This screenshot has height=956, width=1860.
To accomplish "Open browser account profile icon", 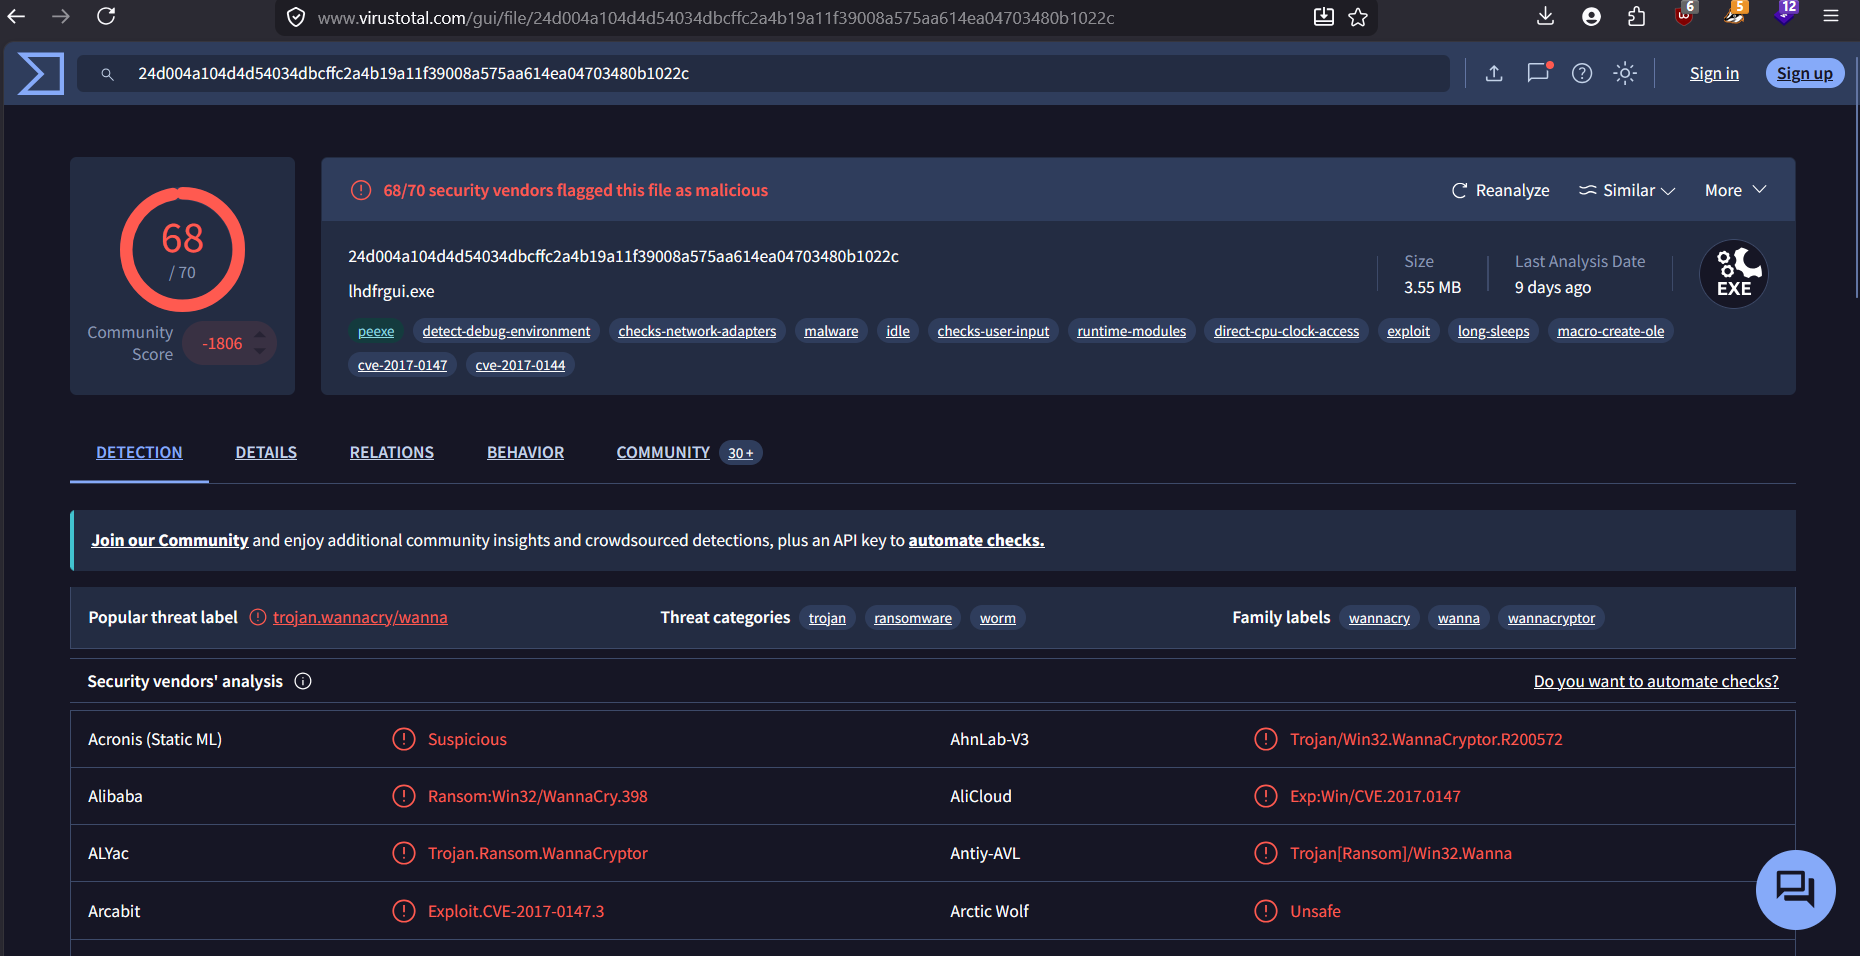I will pyautogui.click(x=1591, y=16).
